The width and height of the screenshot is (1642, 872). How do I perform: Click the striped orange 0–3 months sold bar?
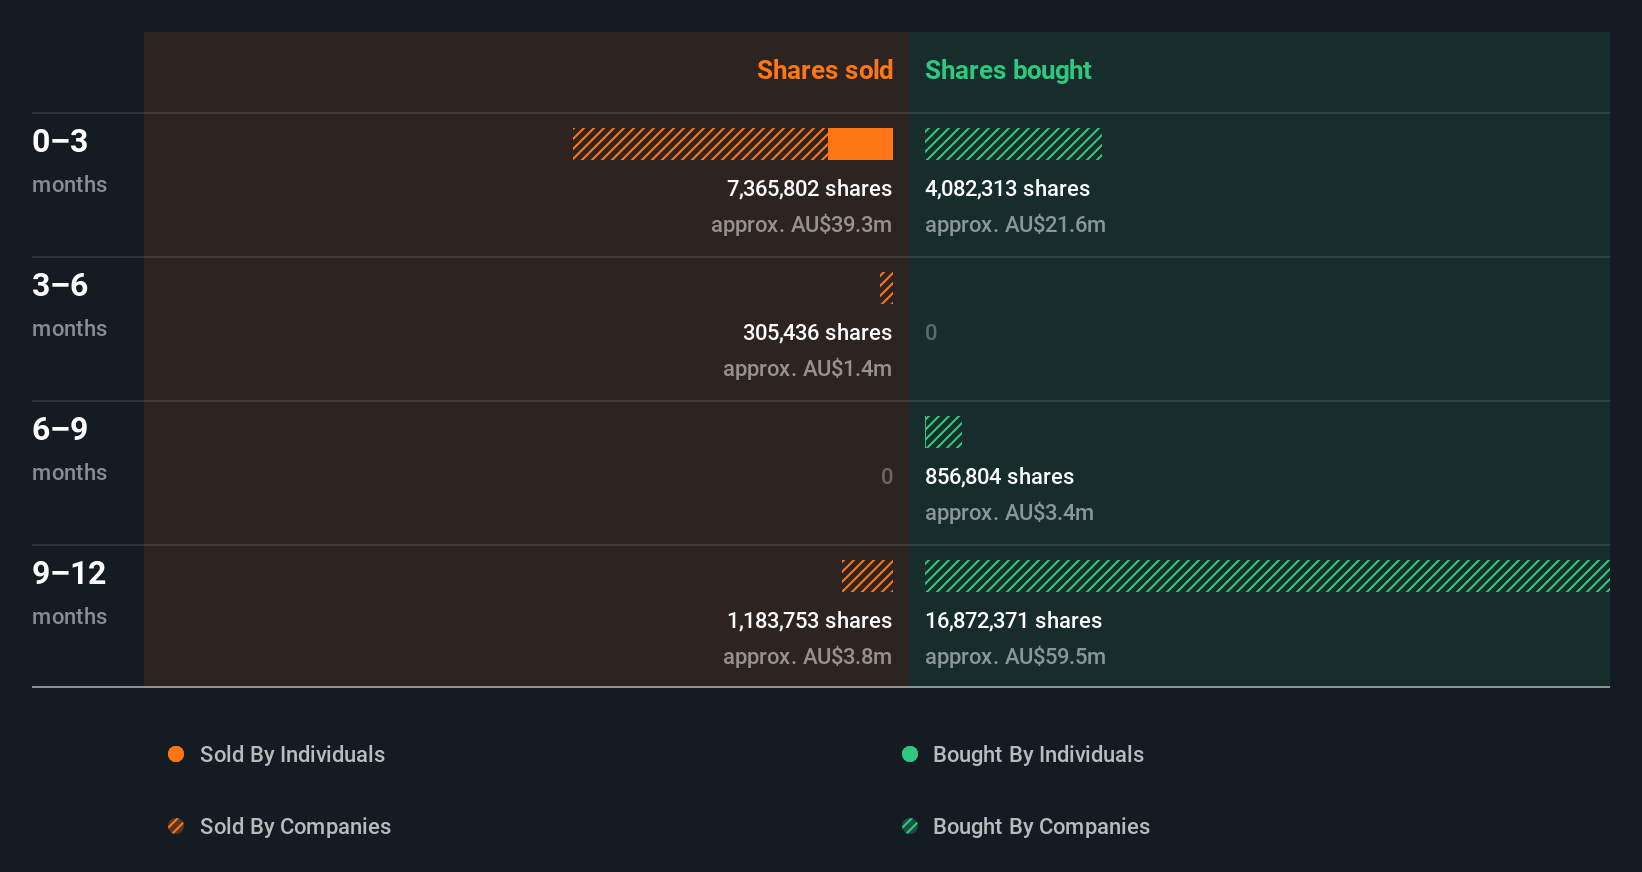(x=700, y=144)
